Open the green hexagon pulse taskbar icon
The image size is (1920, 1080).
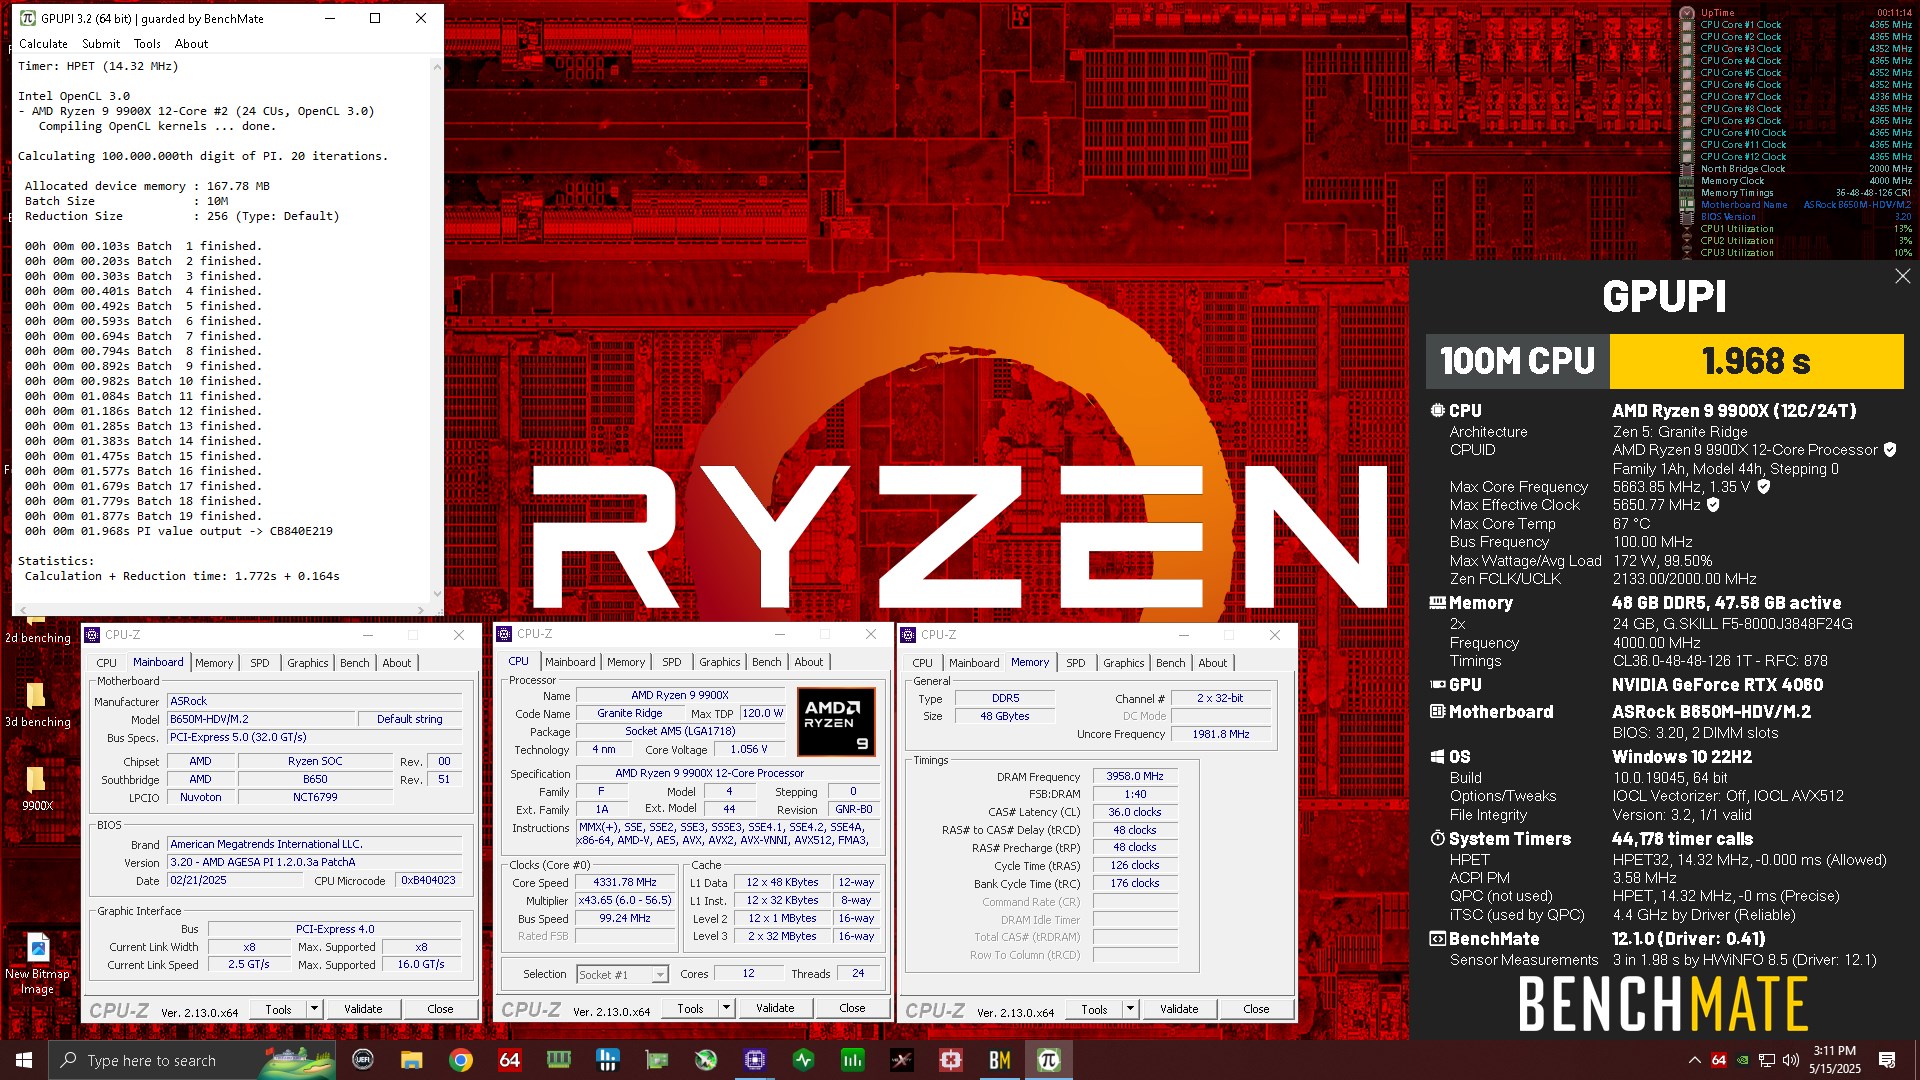click(804, 1060)
